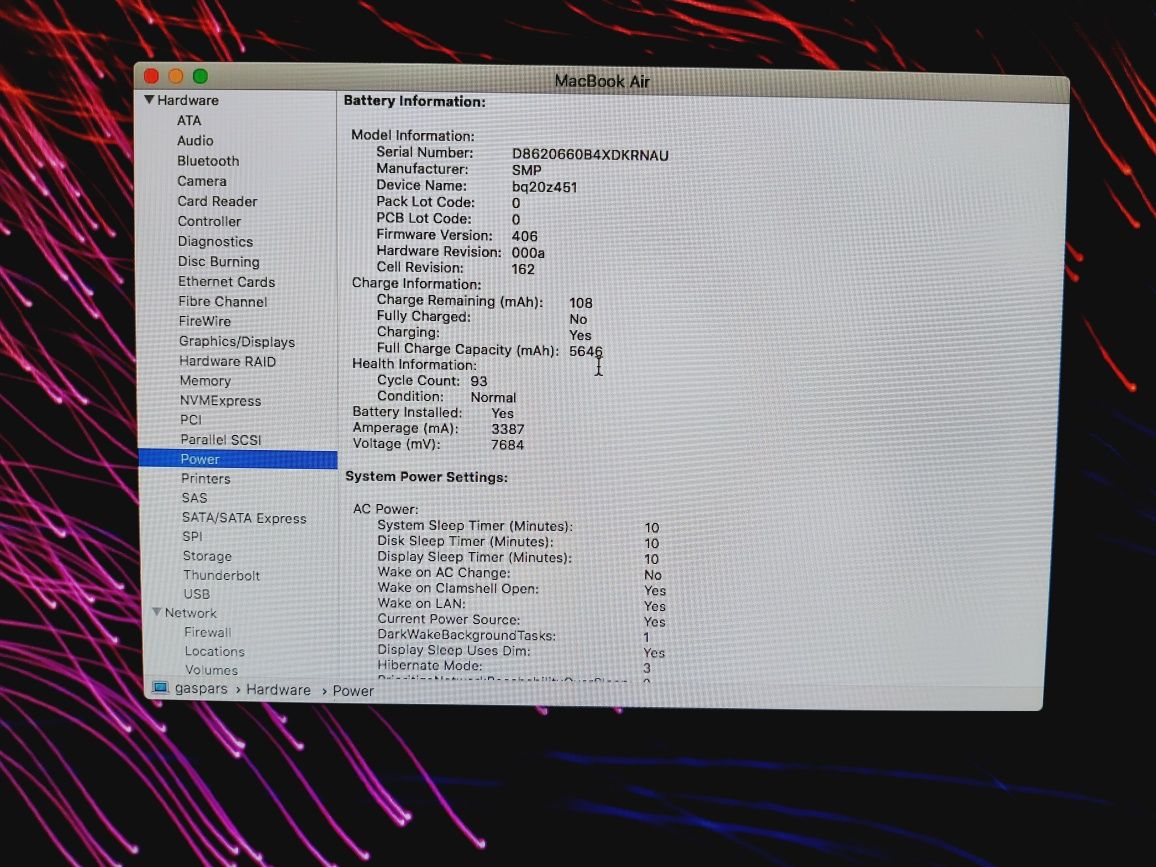Click Firmware Version value 406

(x=524, y=236)
